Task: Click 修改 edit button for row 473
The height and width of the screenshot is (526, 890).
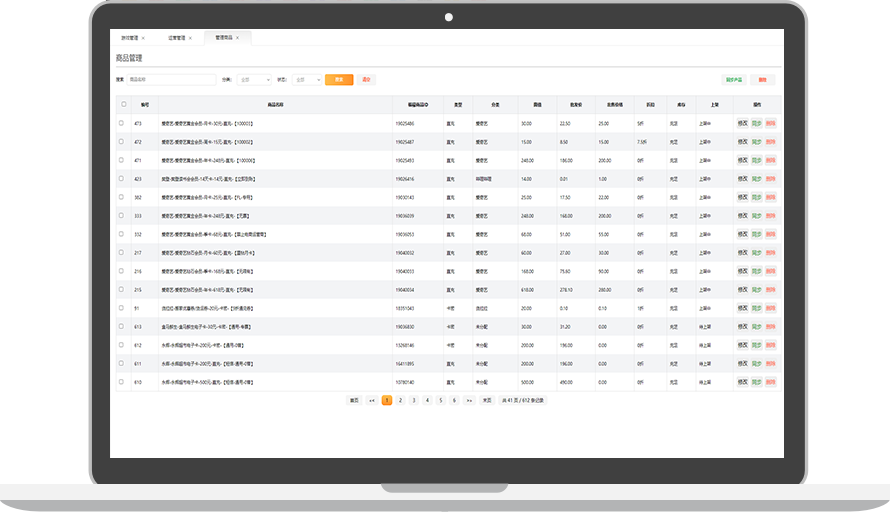Action: [742, 123]
